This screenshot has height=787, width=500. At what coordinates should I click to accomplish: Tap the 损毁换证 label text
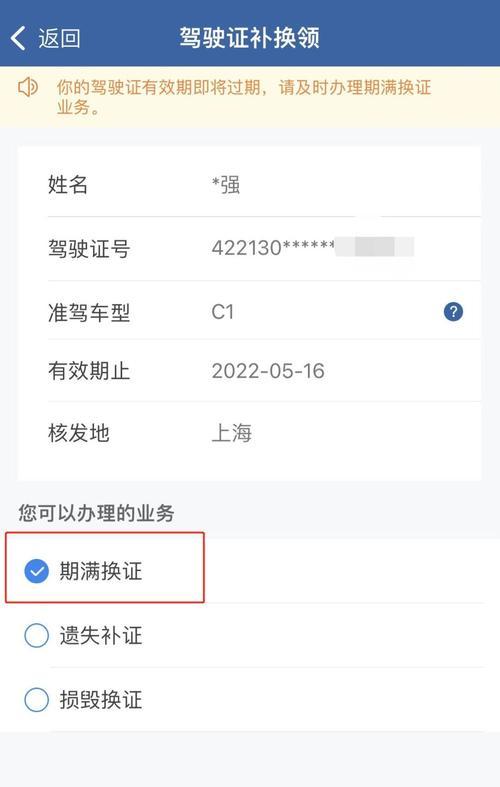tap(101, 699)
